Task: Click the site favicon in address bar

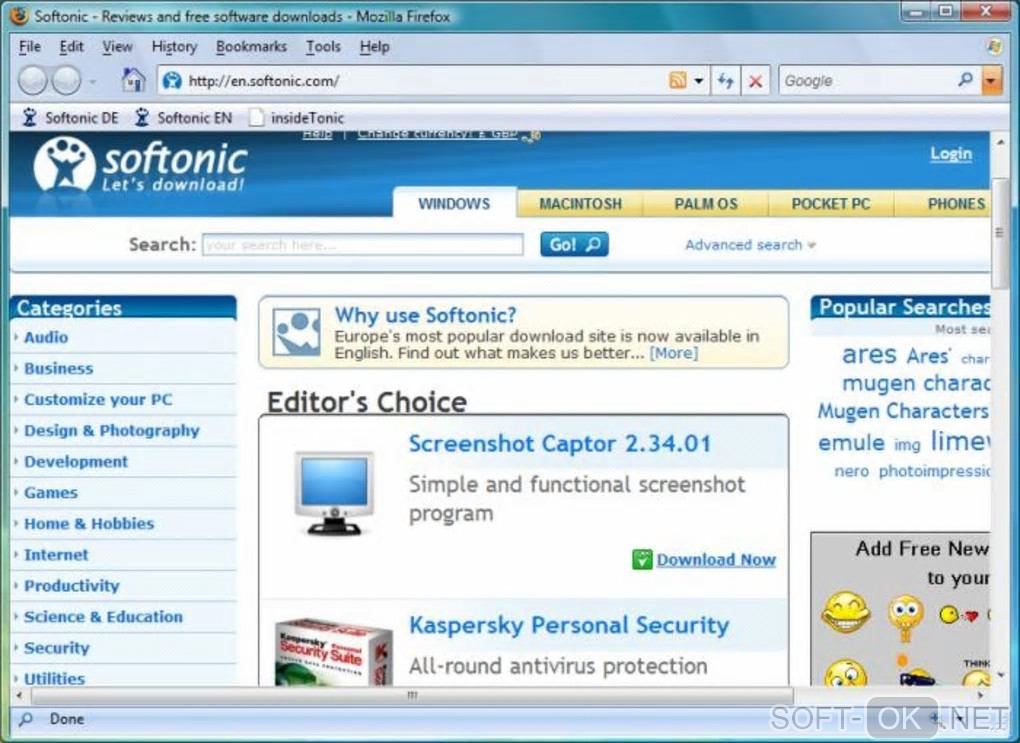Action: pos(172,81)
